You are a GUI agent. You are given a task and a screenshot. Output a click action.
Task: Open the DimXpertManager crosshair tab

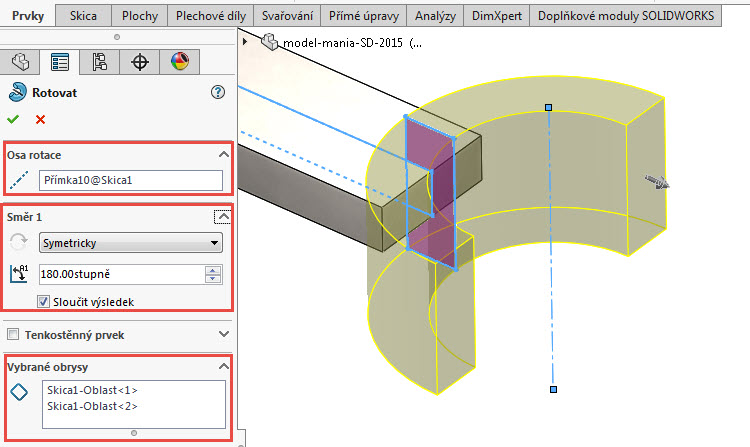140,62
